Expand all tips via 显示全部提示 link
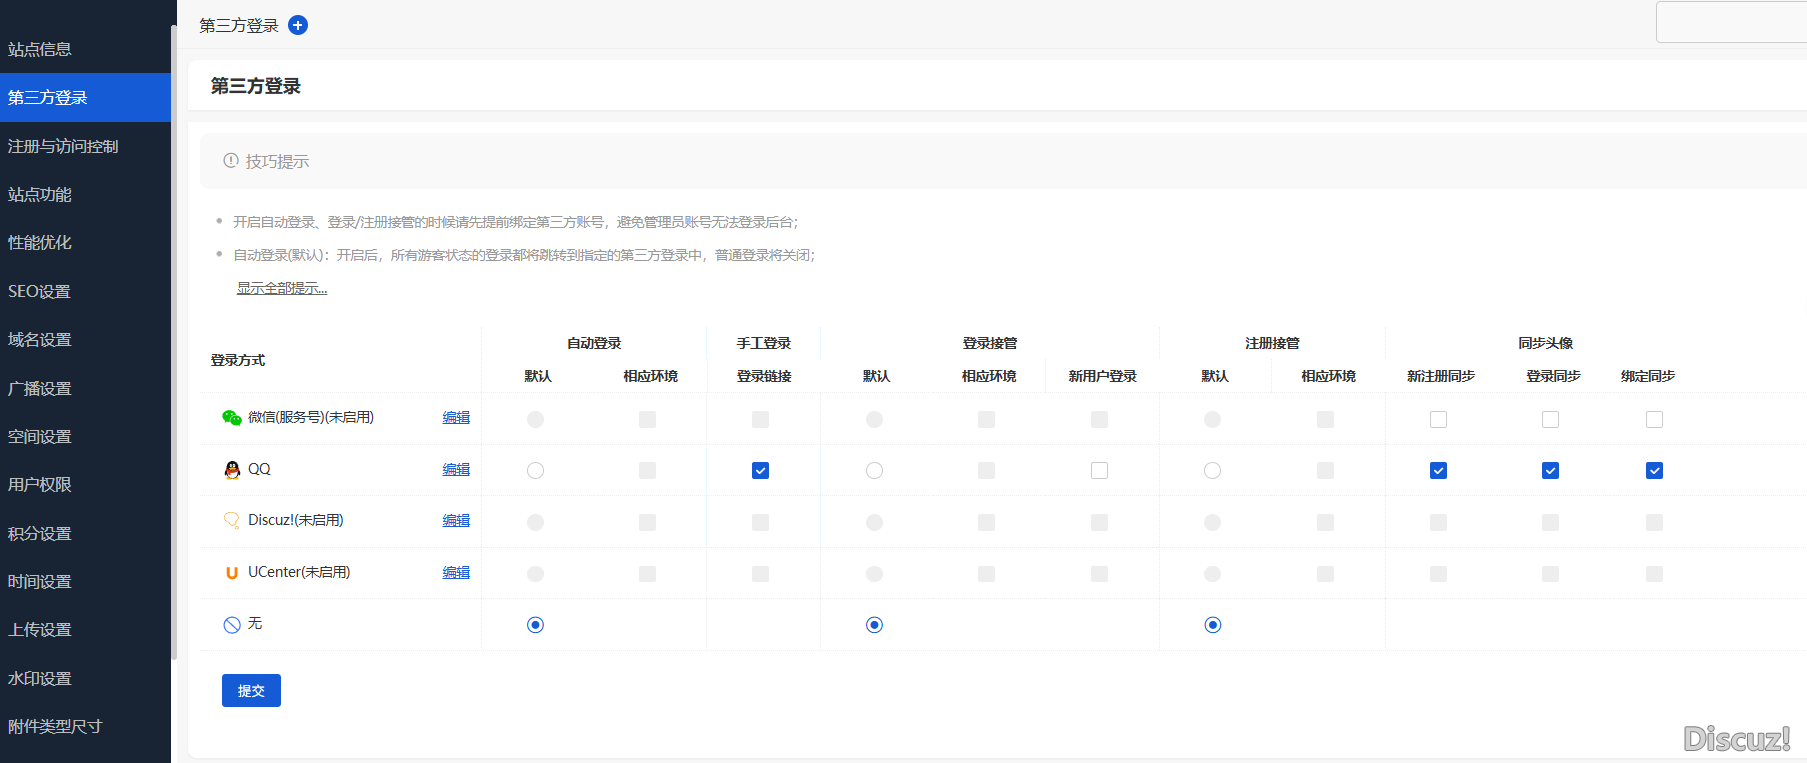The image size is (1807, 763). (x=281, y=288)
